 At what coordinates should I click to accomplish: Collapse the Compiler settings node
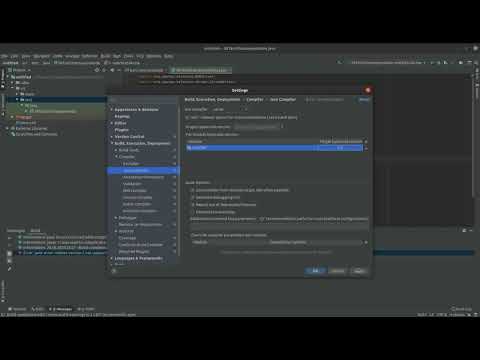click(x=116, y=157)
